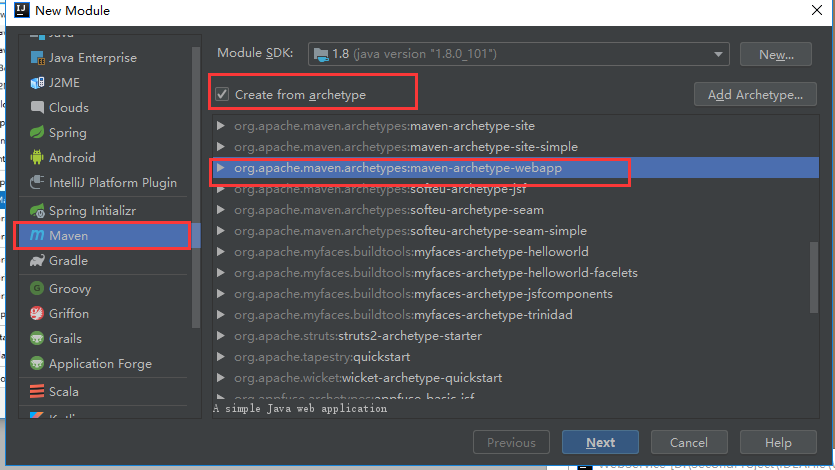
Task: Expand wicket-archetype-quickstart node arrow
Action: 220,378
